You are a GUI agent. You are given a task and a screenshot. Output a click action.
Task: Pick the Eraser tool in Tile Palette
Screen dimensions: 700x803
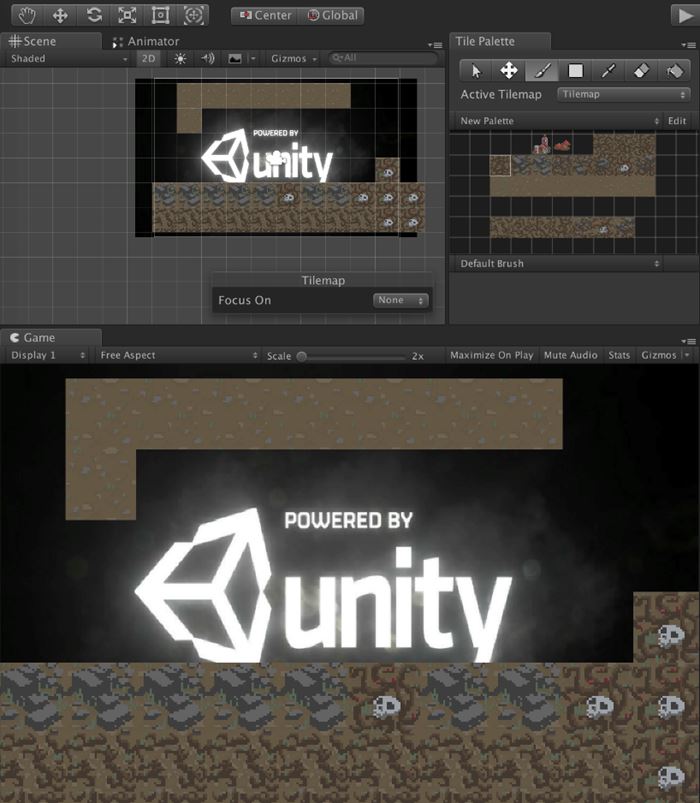click(x=642, y=71)
